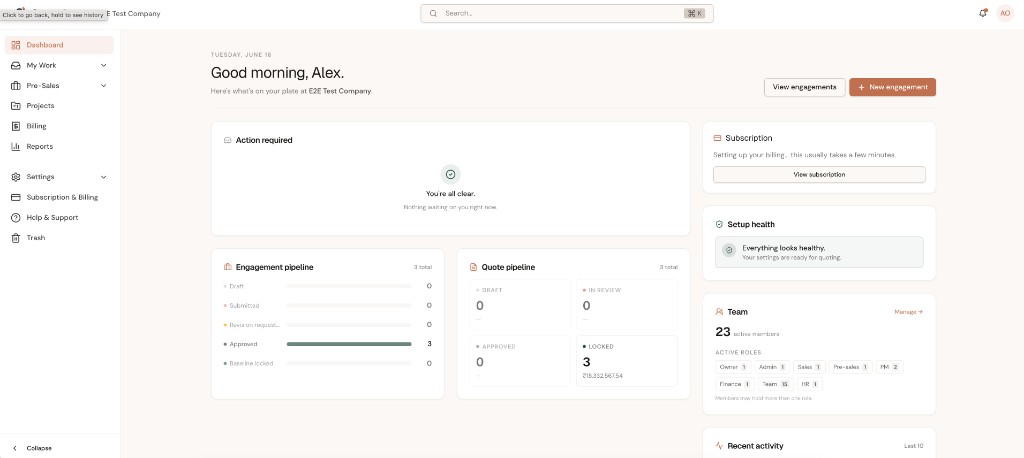The width and height of the screenshot is (1024, 458).
Task: Click 3 total in Quote pipeline header
Action: click(669, 267)
